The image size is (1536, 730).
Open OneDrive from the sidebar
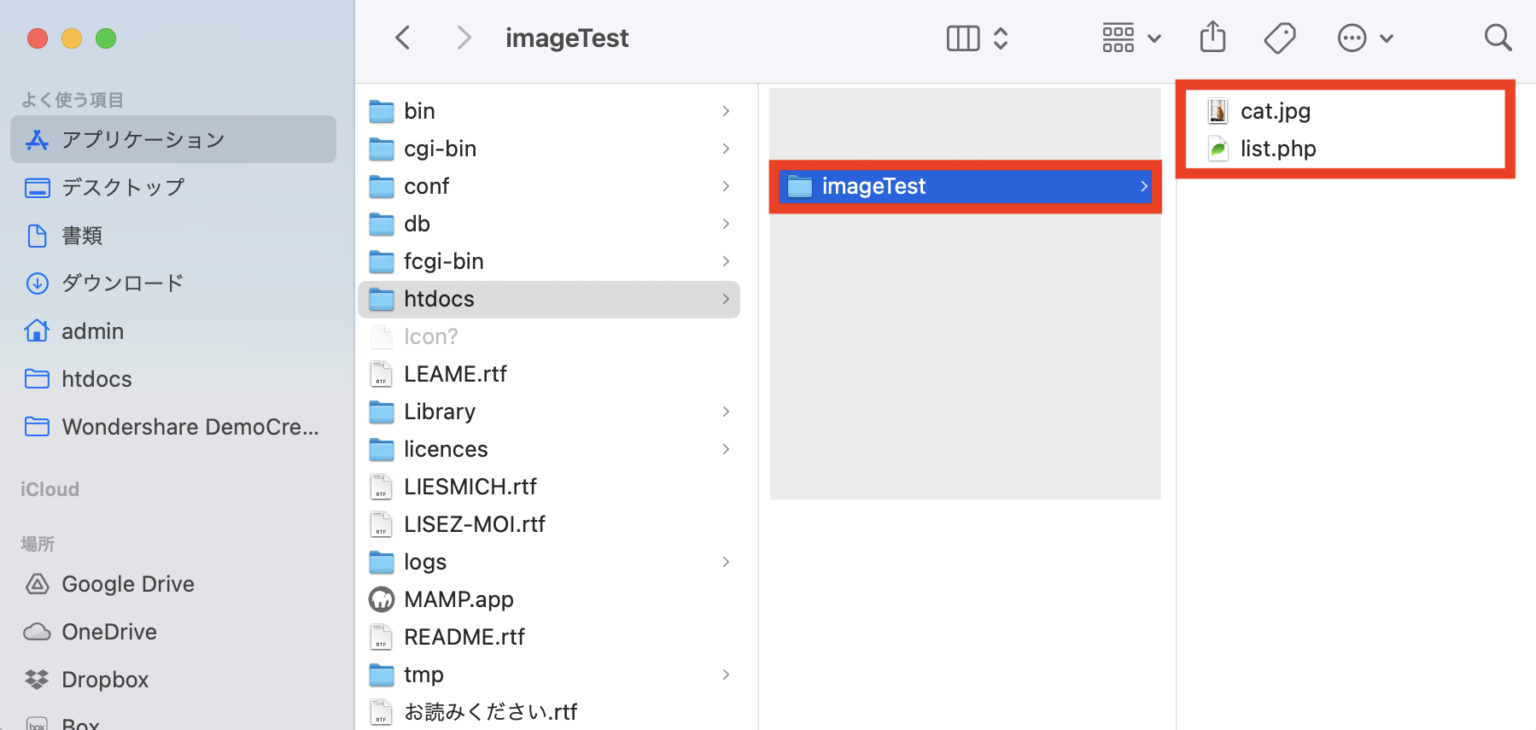(110, 631)
